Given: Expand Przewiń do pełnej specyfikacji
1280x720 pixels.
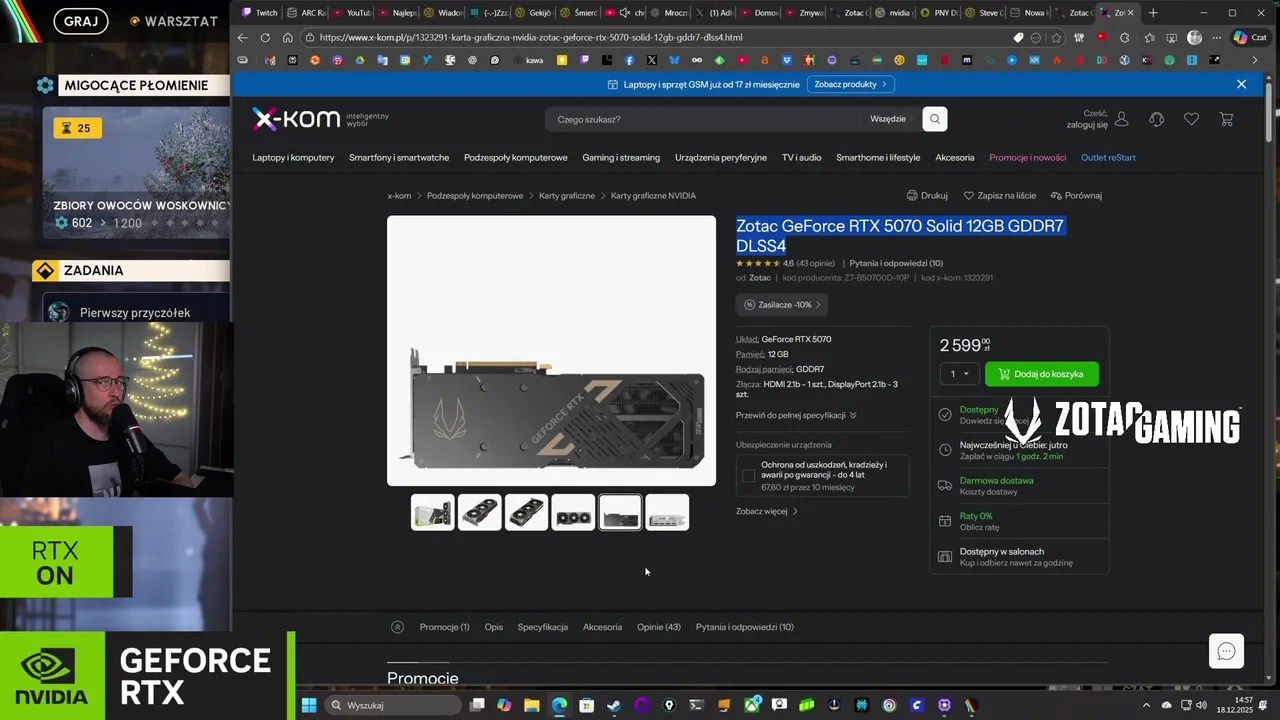Looking at the screenshot, I should click(796, 415).
